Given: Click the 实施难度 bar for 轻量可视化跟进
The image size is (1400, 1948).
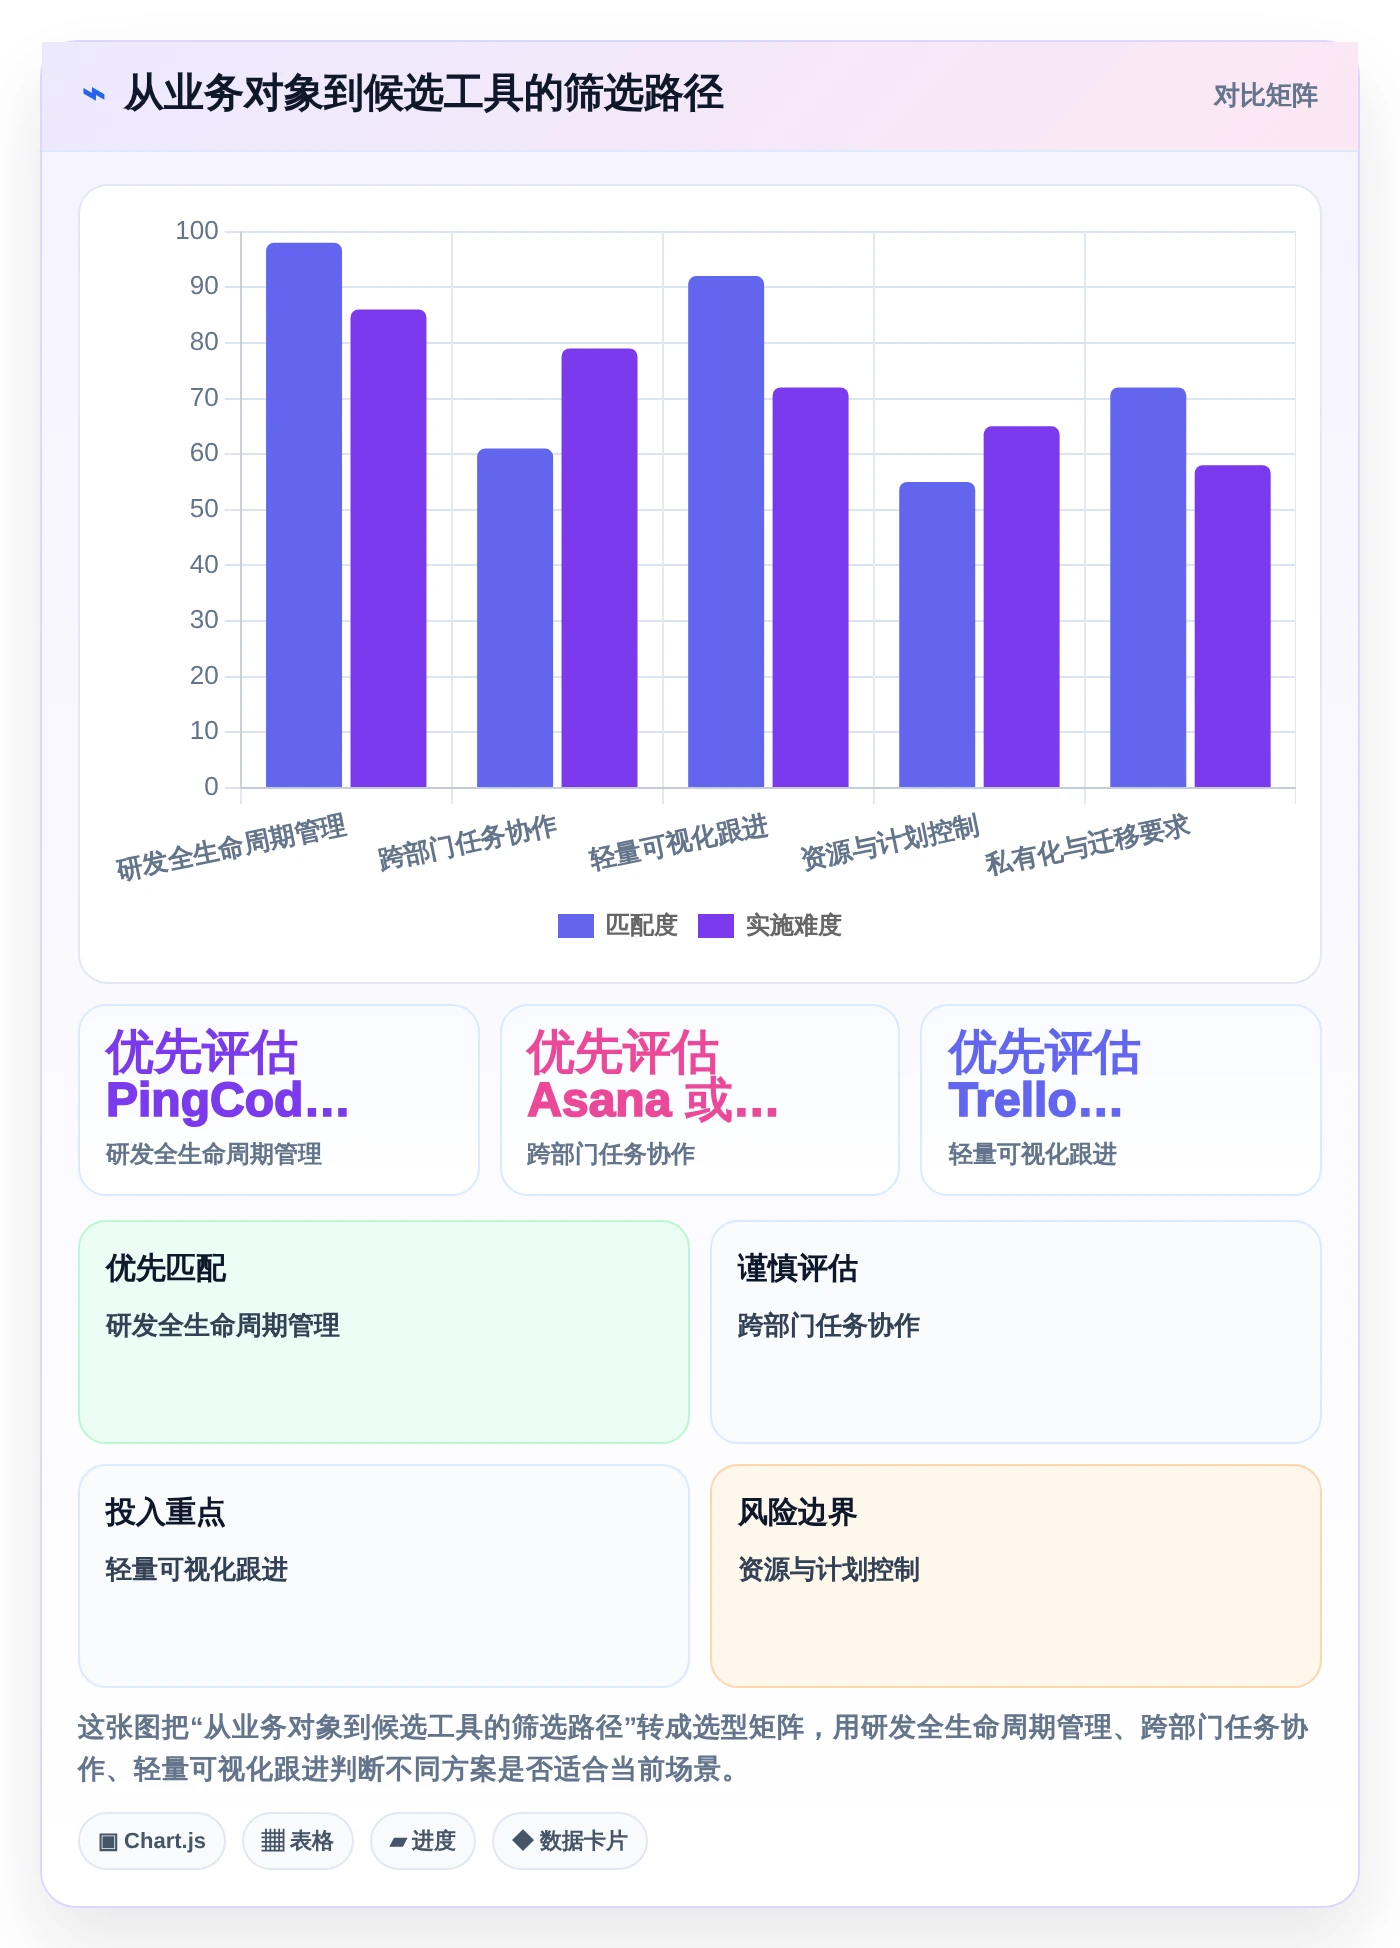Looking at the screenshot, I should point(810,587).
